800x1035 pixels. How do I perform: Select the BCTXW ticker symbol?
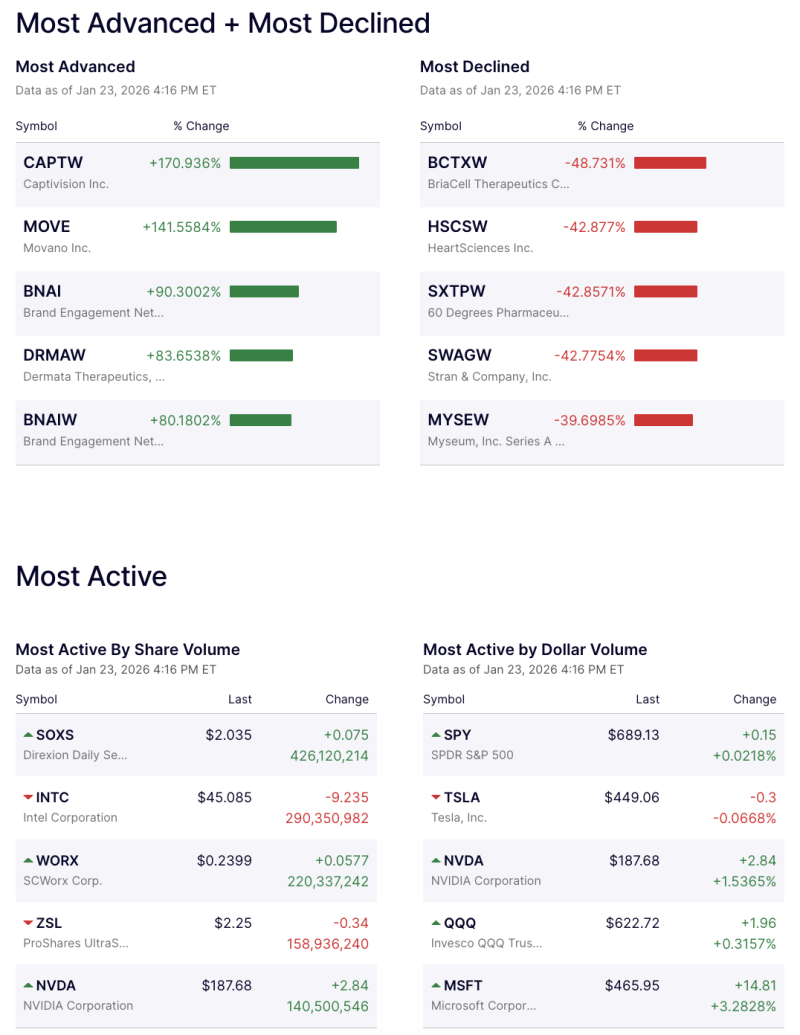pyautogui.click(x=456, y=161)
